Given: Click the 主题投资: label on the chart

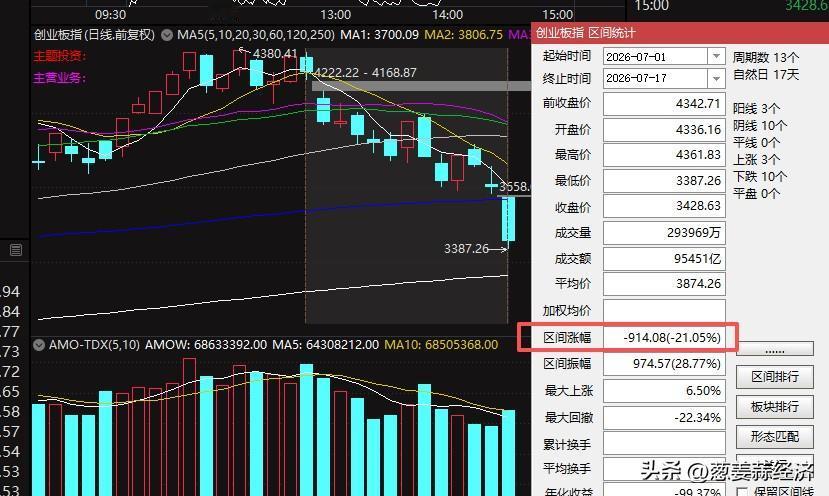Looking at the screenshot, I should pos(59,56).
